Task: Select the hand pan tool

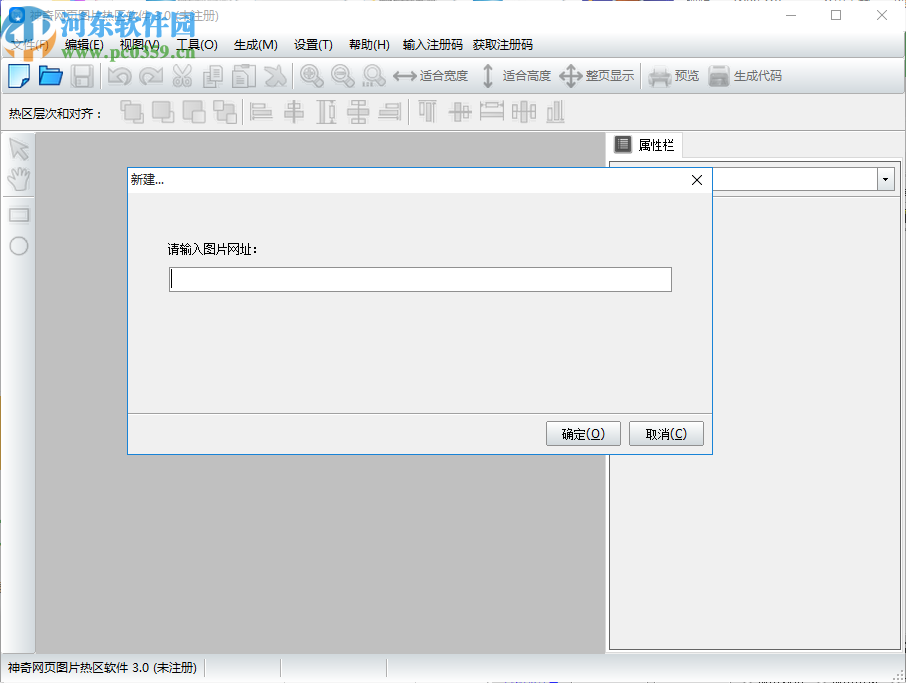Action: tap(18, 178)
